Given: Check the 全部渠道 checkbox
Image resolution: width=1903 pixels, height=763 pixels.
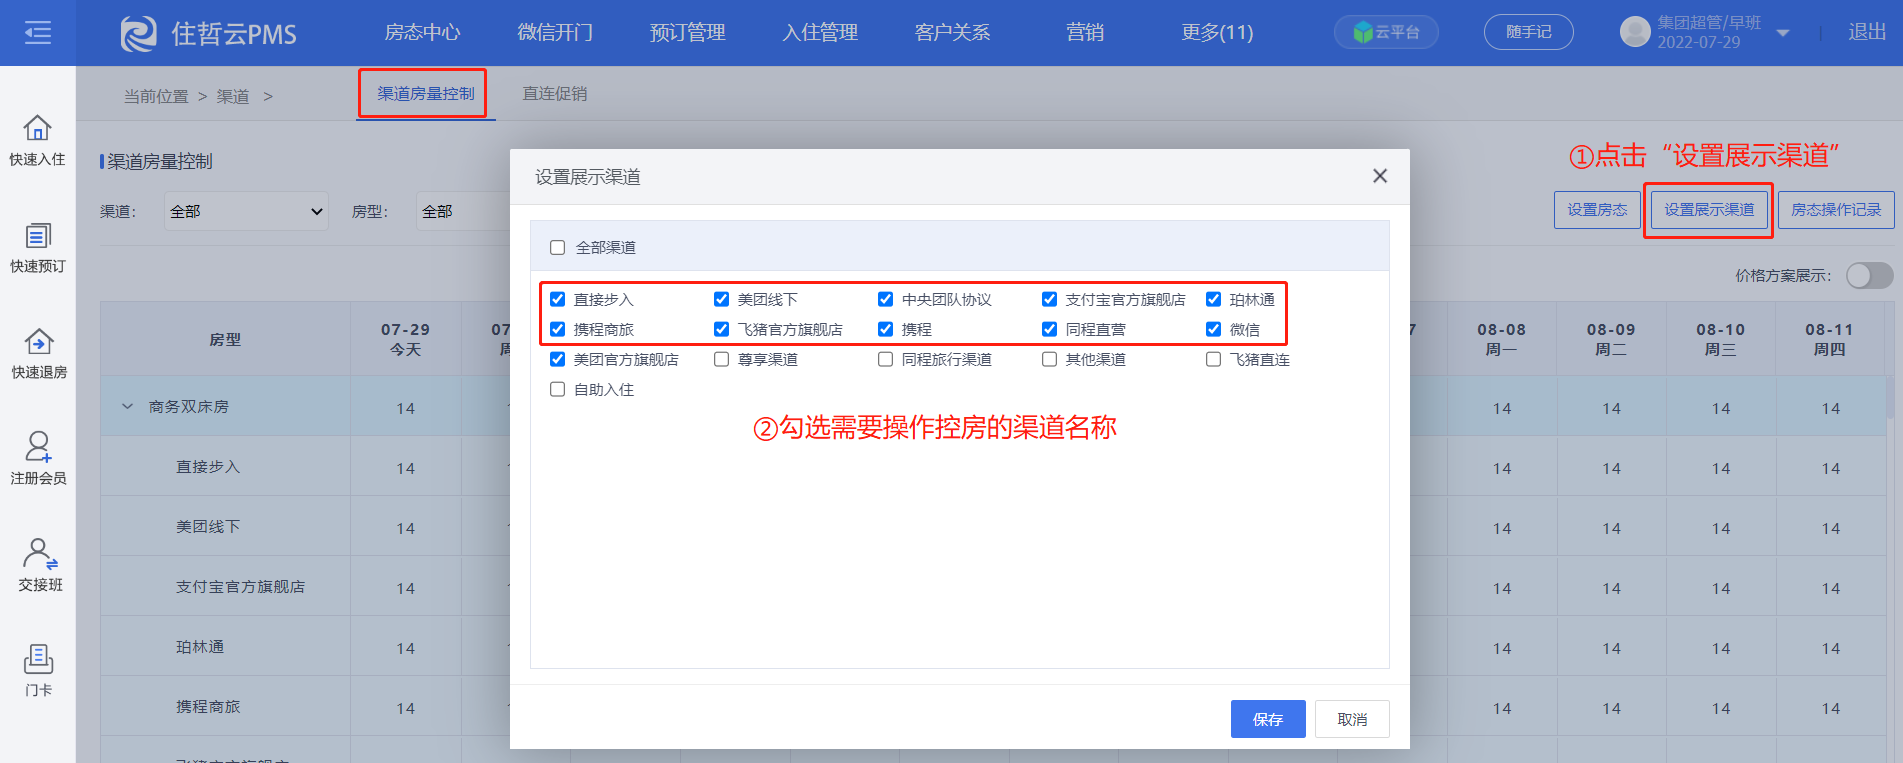Looking at the screenshot, I should pos(558,247).
